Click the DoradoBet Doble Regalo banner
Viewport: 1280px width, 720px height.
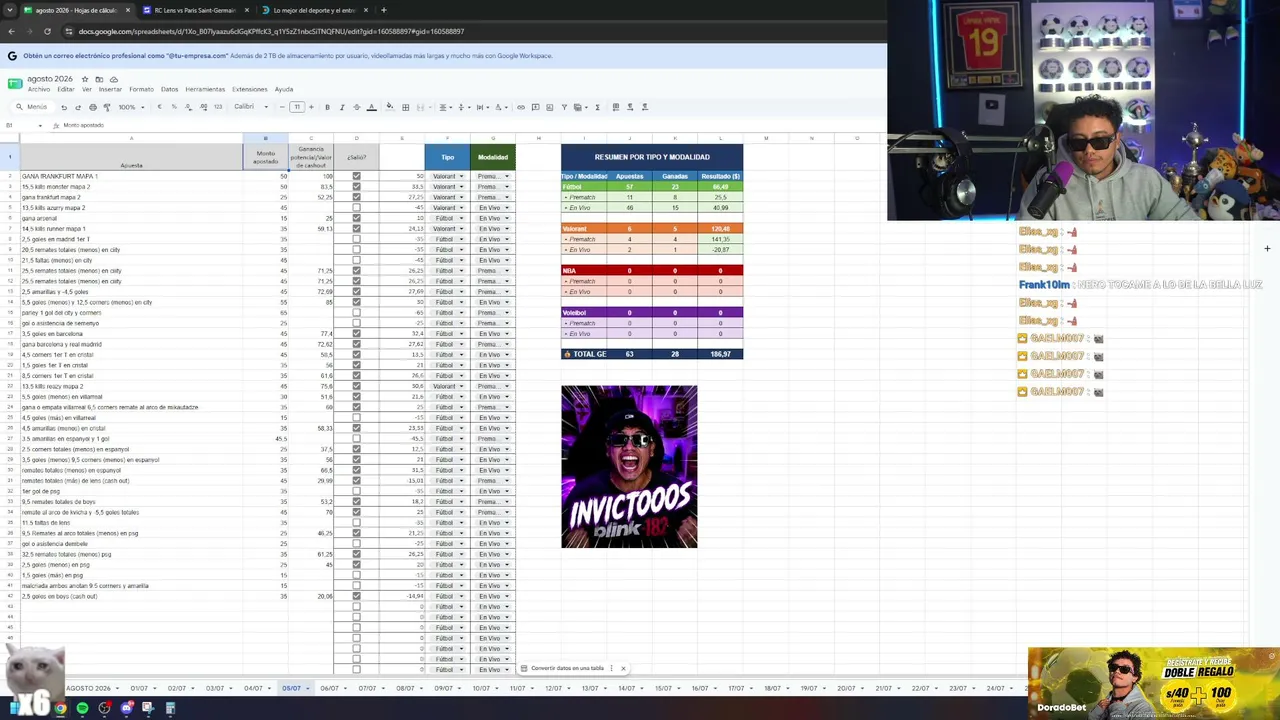click(1153, 684)
